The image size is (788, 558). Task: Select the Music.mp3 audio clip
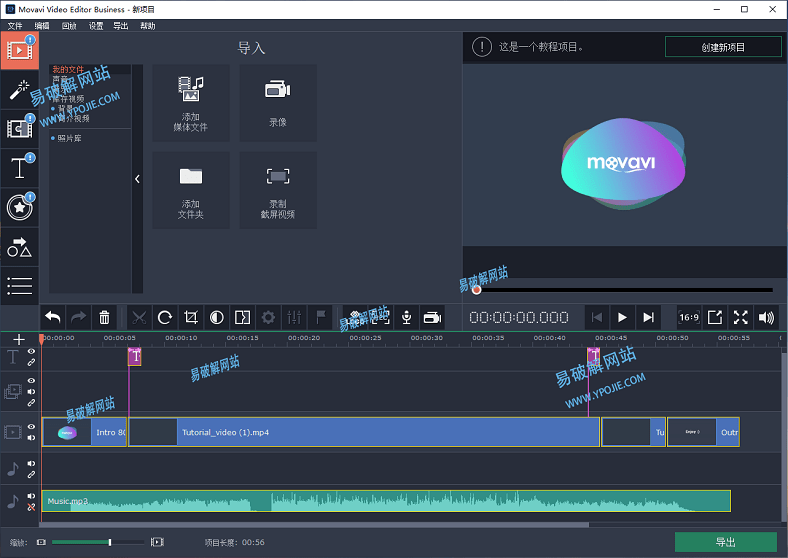click(x=386, y=501)
